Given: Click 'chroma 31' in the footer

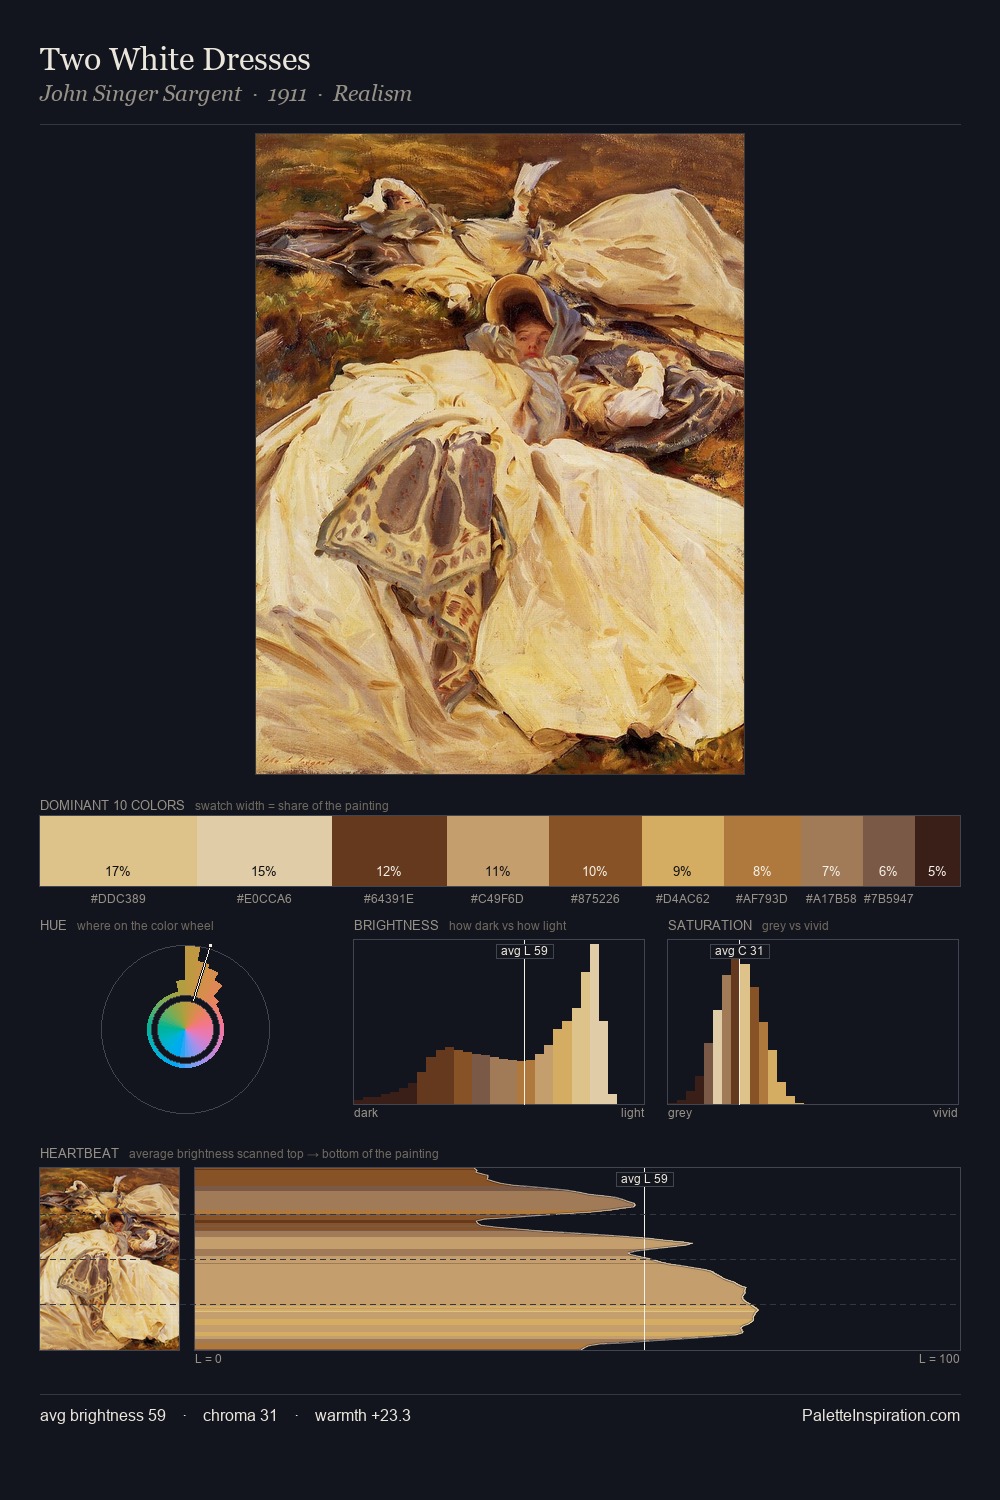Looking at the screenshot, I should (240, 1415).
